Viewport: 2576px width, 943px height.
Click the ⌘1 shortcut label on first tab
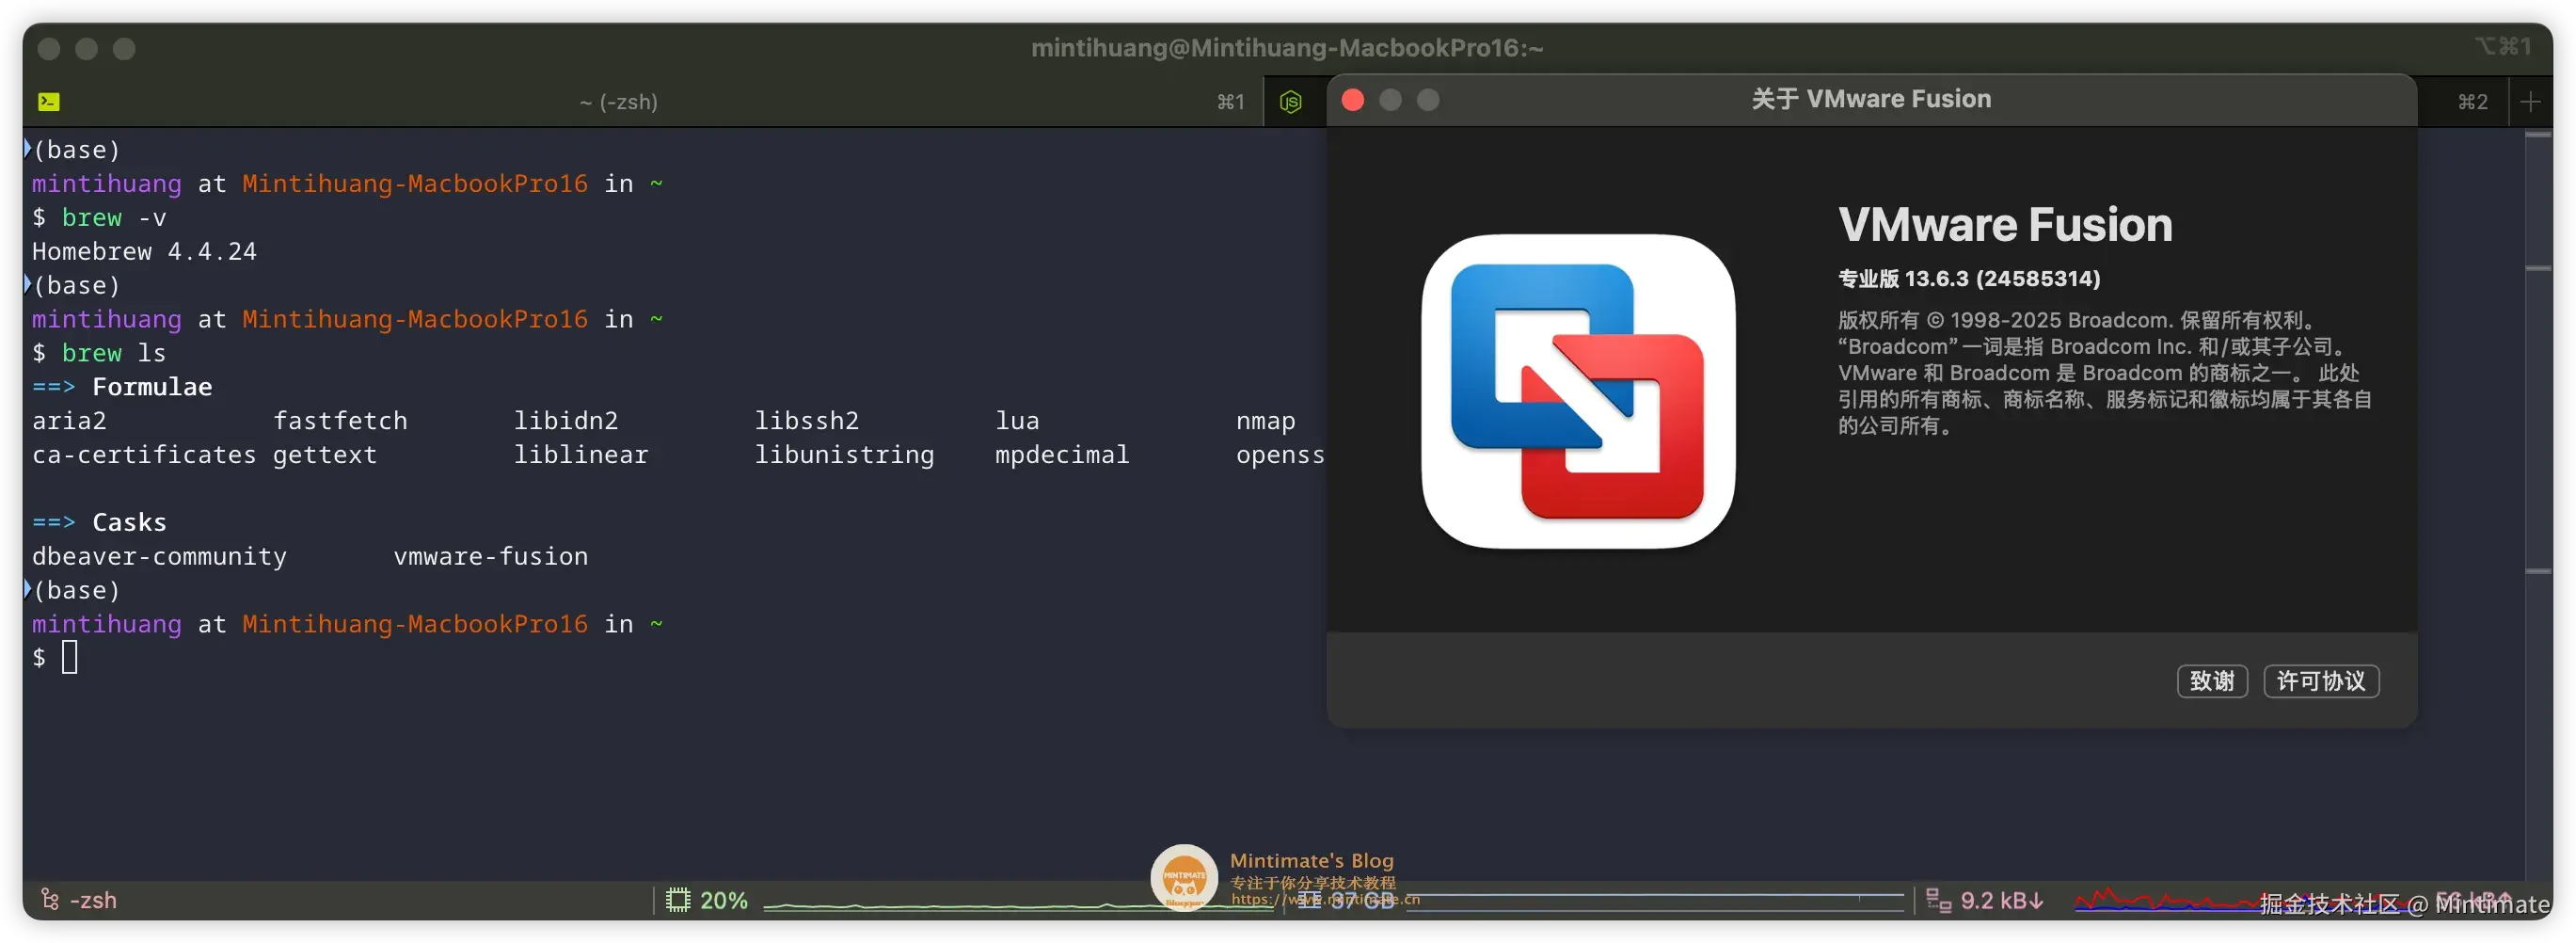[1230, 101]
